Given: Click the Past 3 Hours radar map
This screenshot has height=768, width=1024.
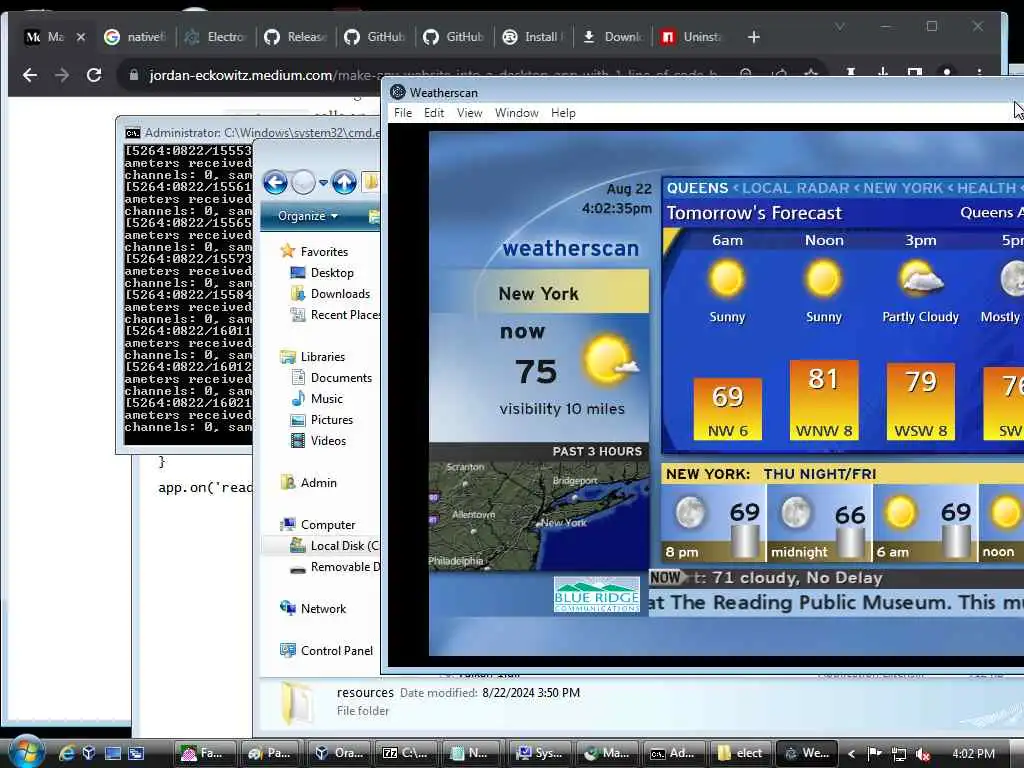Looking at the screenshot, I should click(539, 516).
